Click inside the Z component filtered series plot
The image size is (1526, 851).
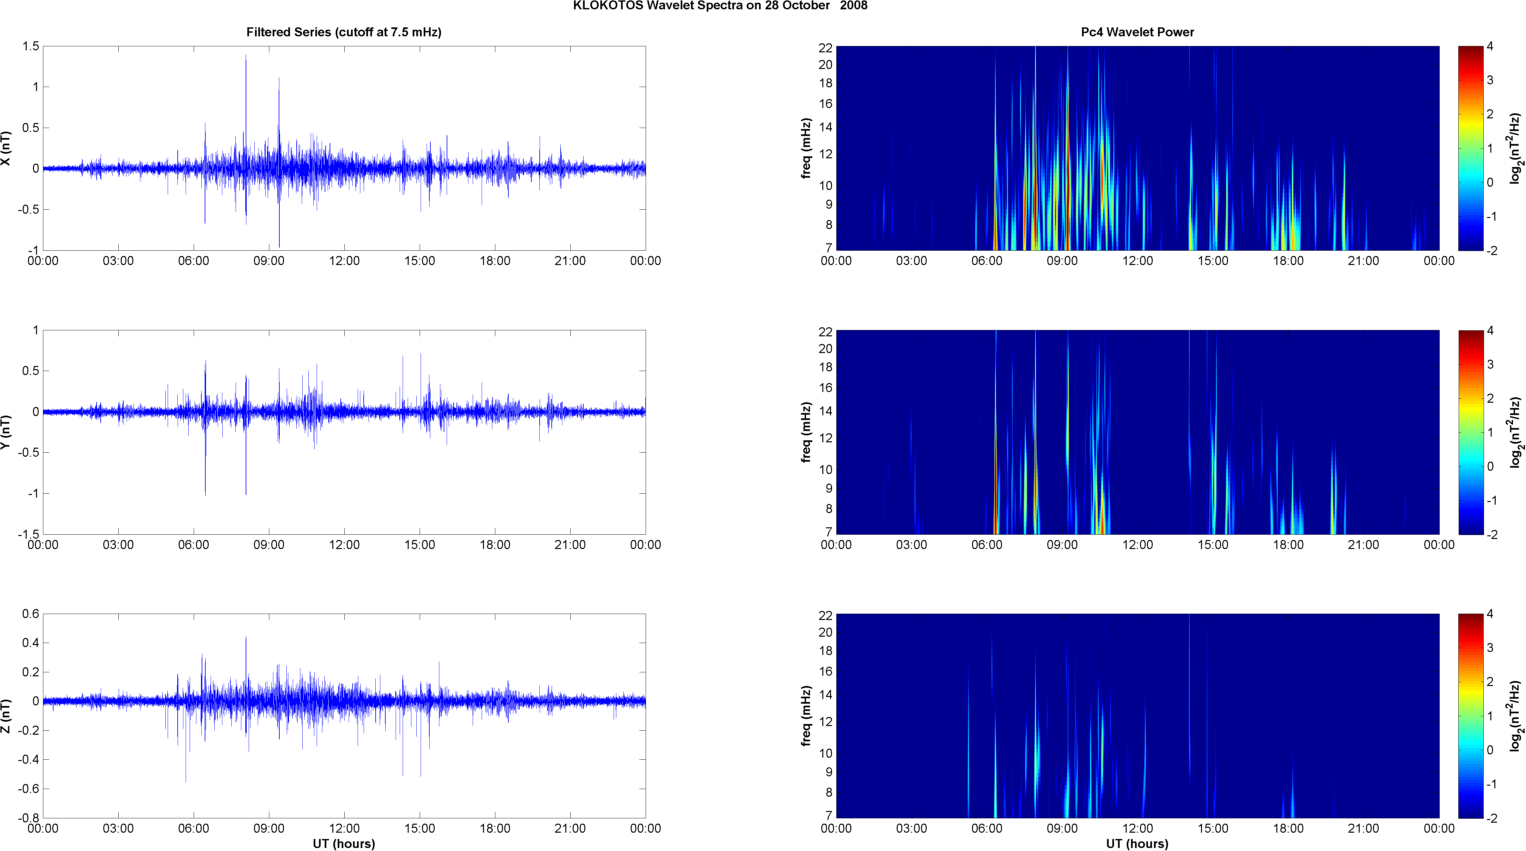(344, 716)
